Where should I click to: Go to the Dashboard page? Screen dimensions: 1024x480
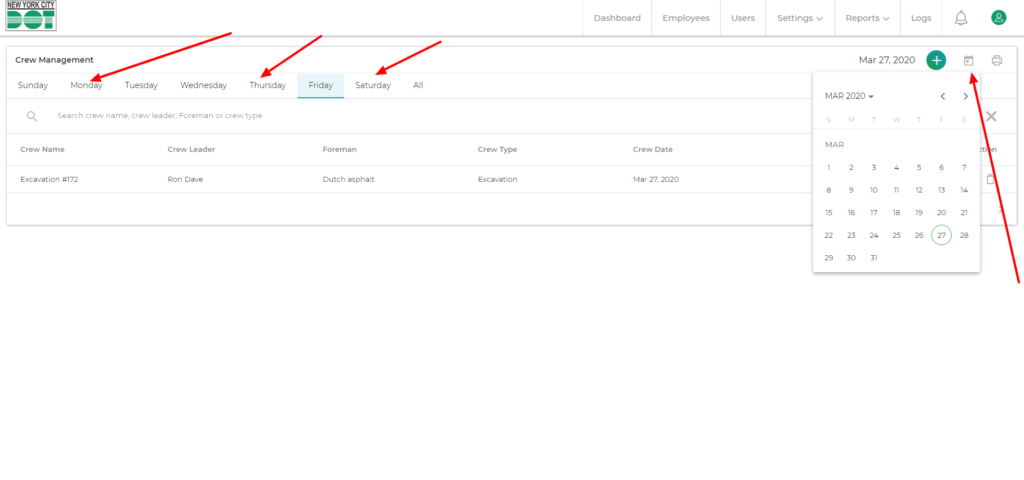617,18
